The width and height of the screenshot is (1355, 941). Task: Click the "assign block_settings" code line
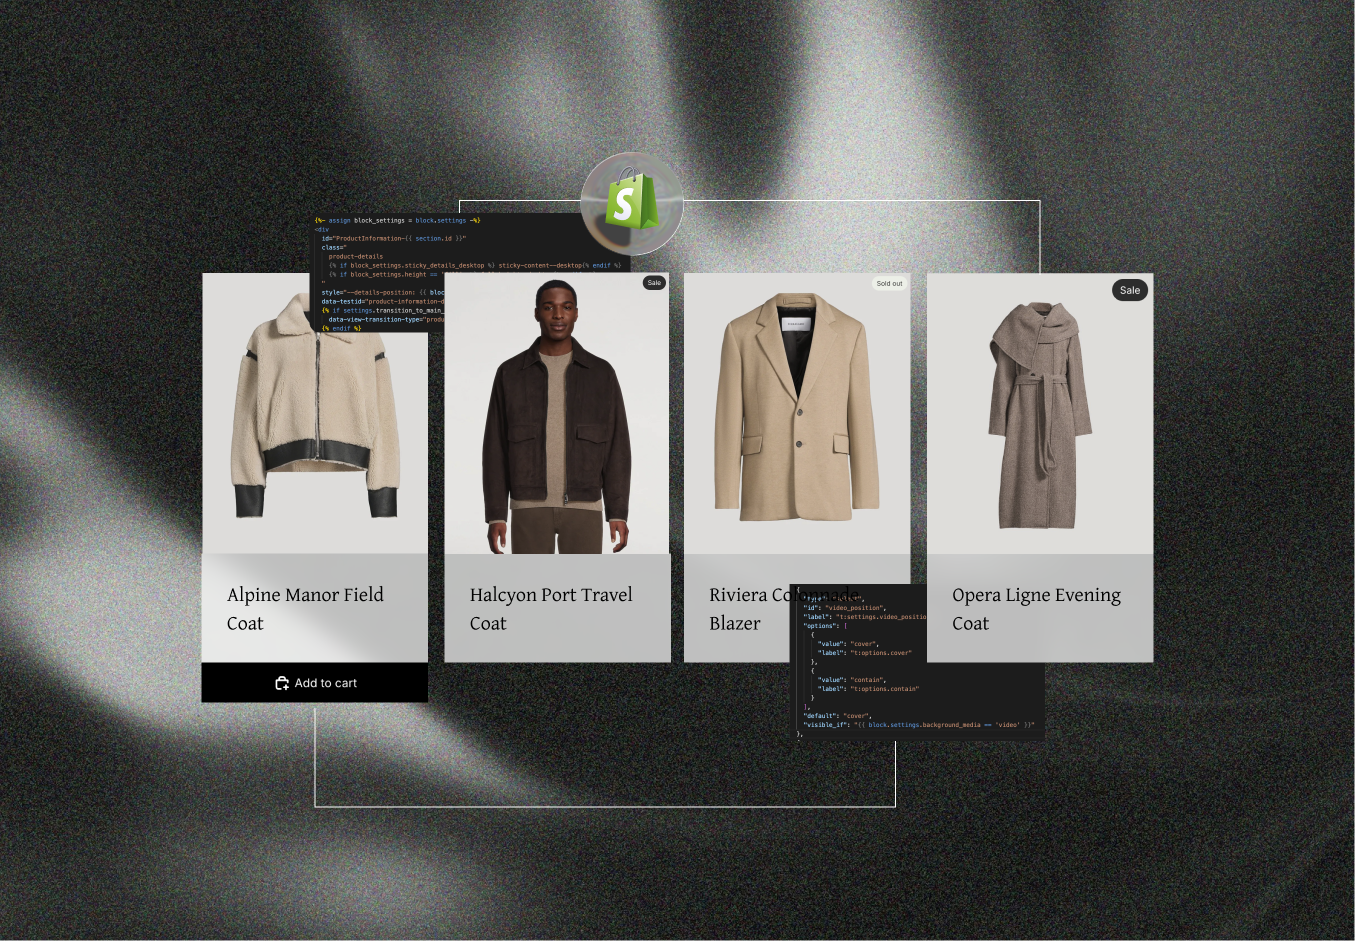tap(397, 220)
